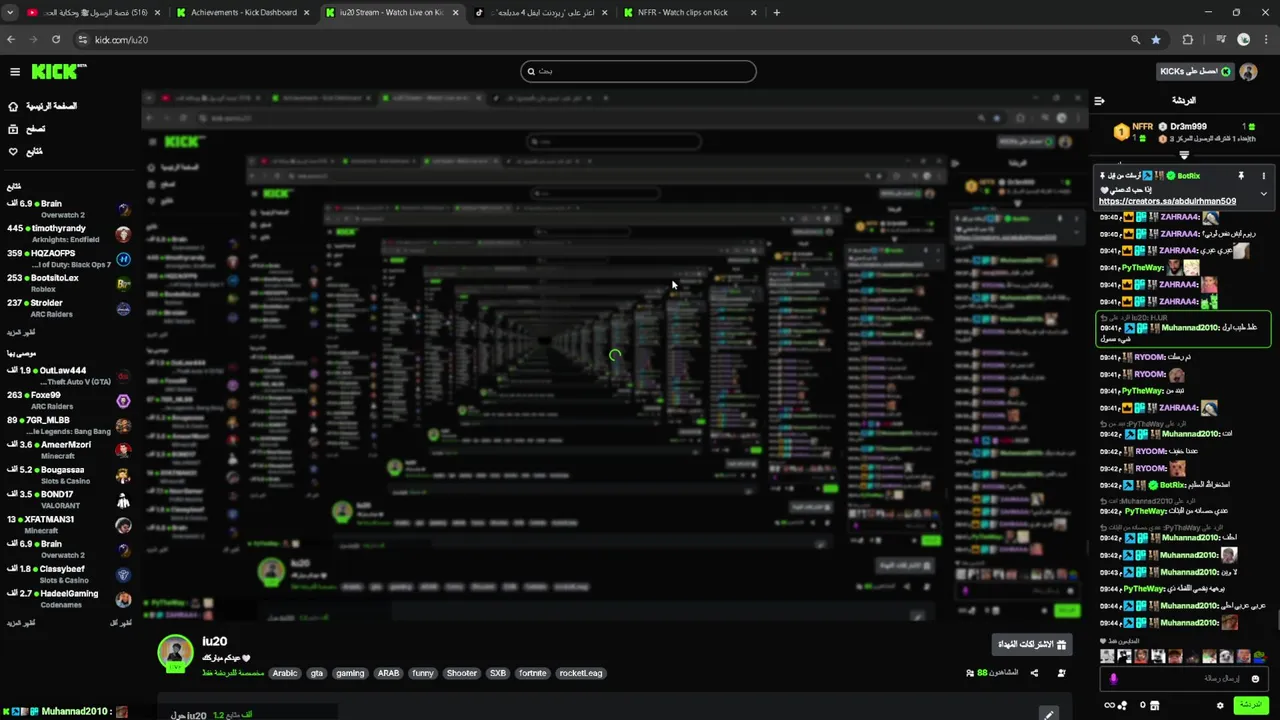Open the Browse section in sidebar

tap(27, 129)
